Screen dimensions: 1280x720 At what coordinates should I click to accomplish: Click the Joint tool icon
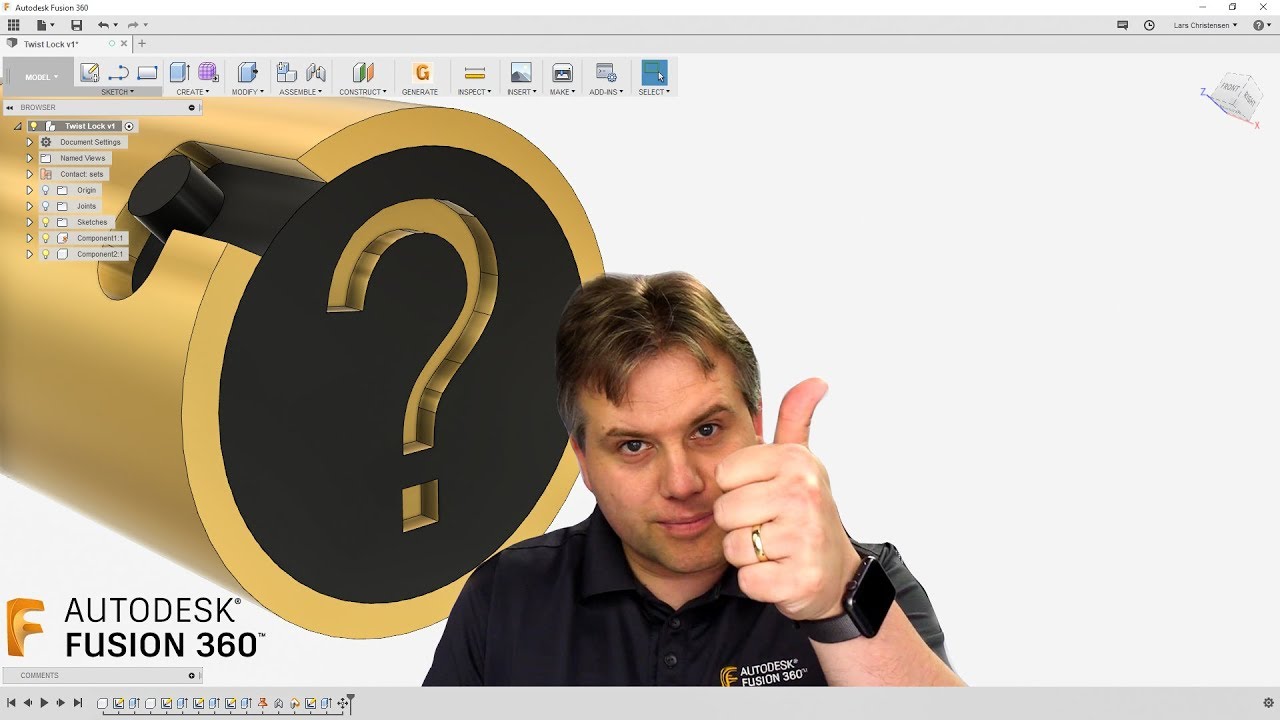(x=316, y=72)
